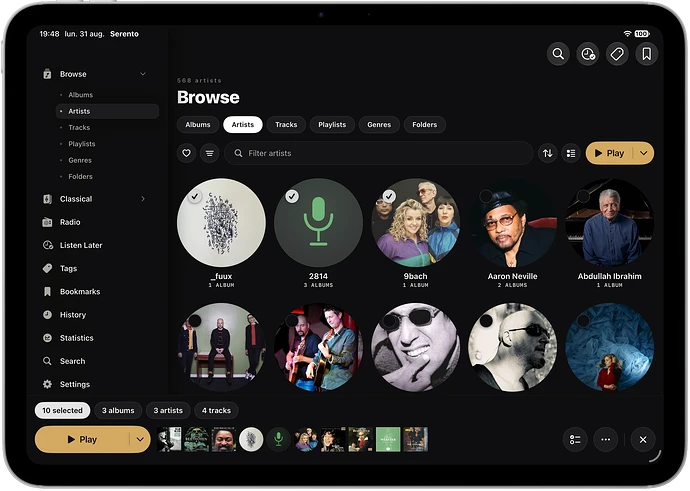Click the Classical sidebar icon
The height and width of the screenshot is (491, 690).
click(47, 199)
